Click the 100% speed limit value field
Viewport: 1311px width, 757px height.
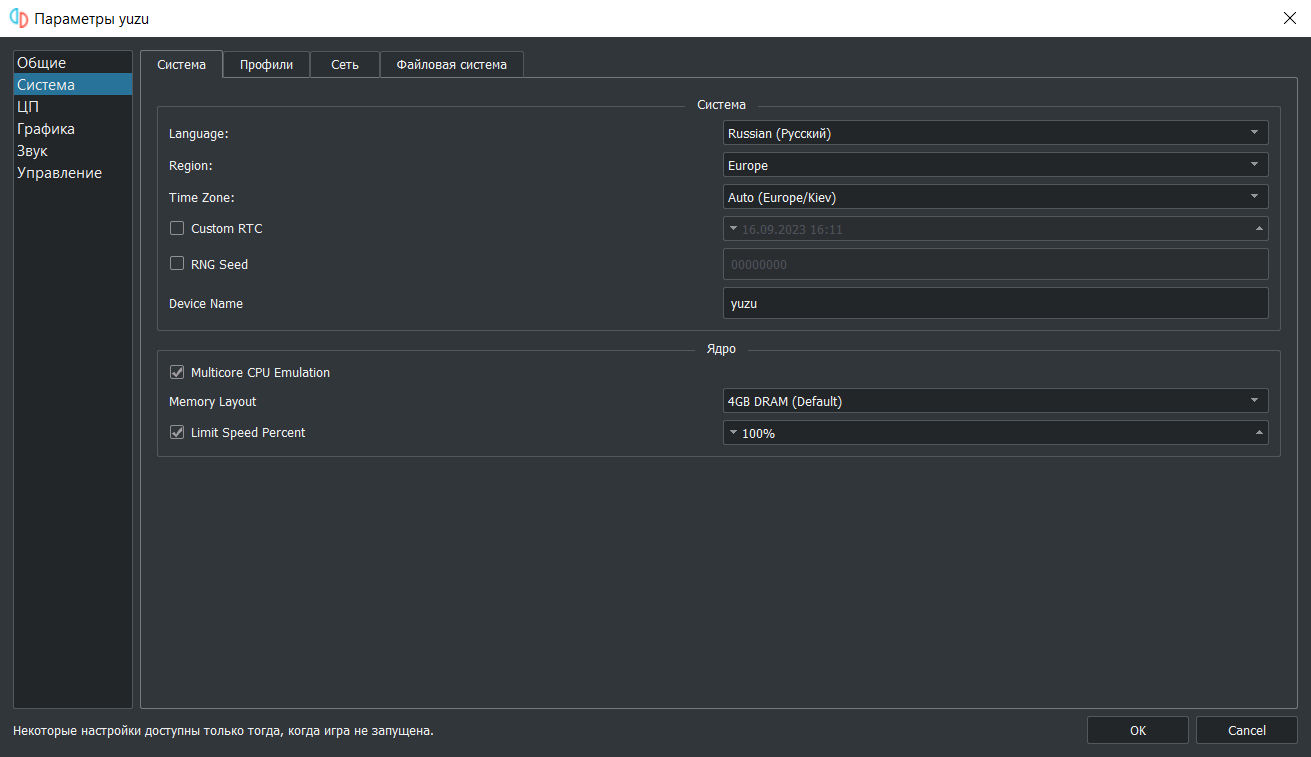[995, 433]
